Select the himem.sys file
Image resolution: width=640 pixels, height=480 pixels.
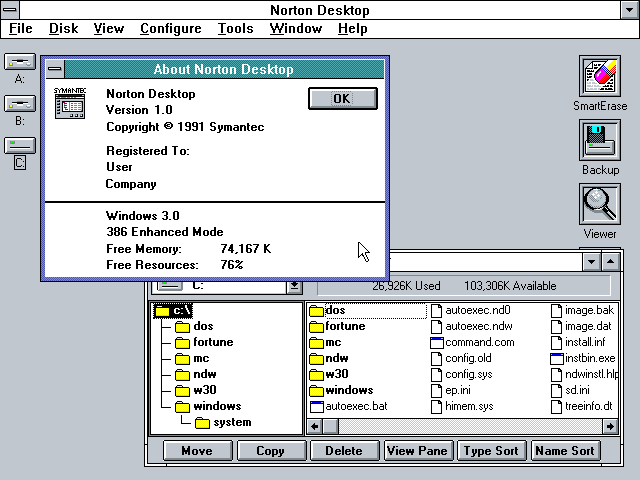click(462, 407)
